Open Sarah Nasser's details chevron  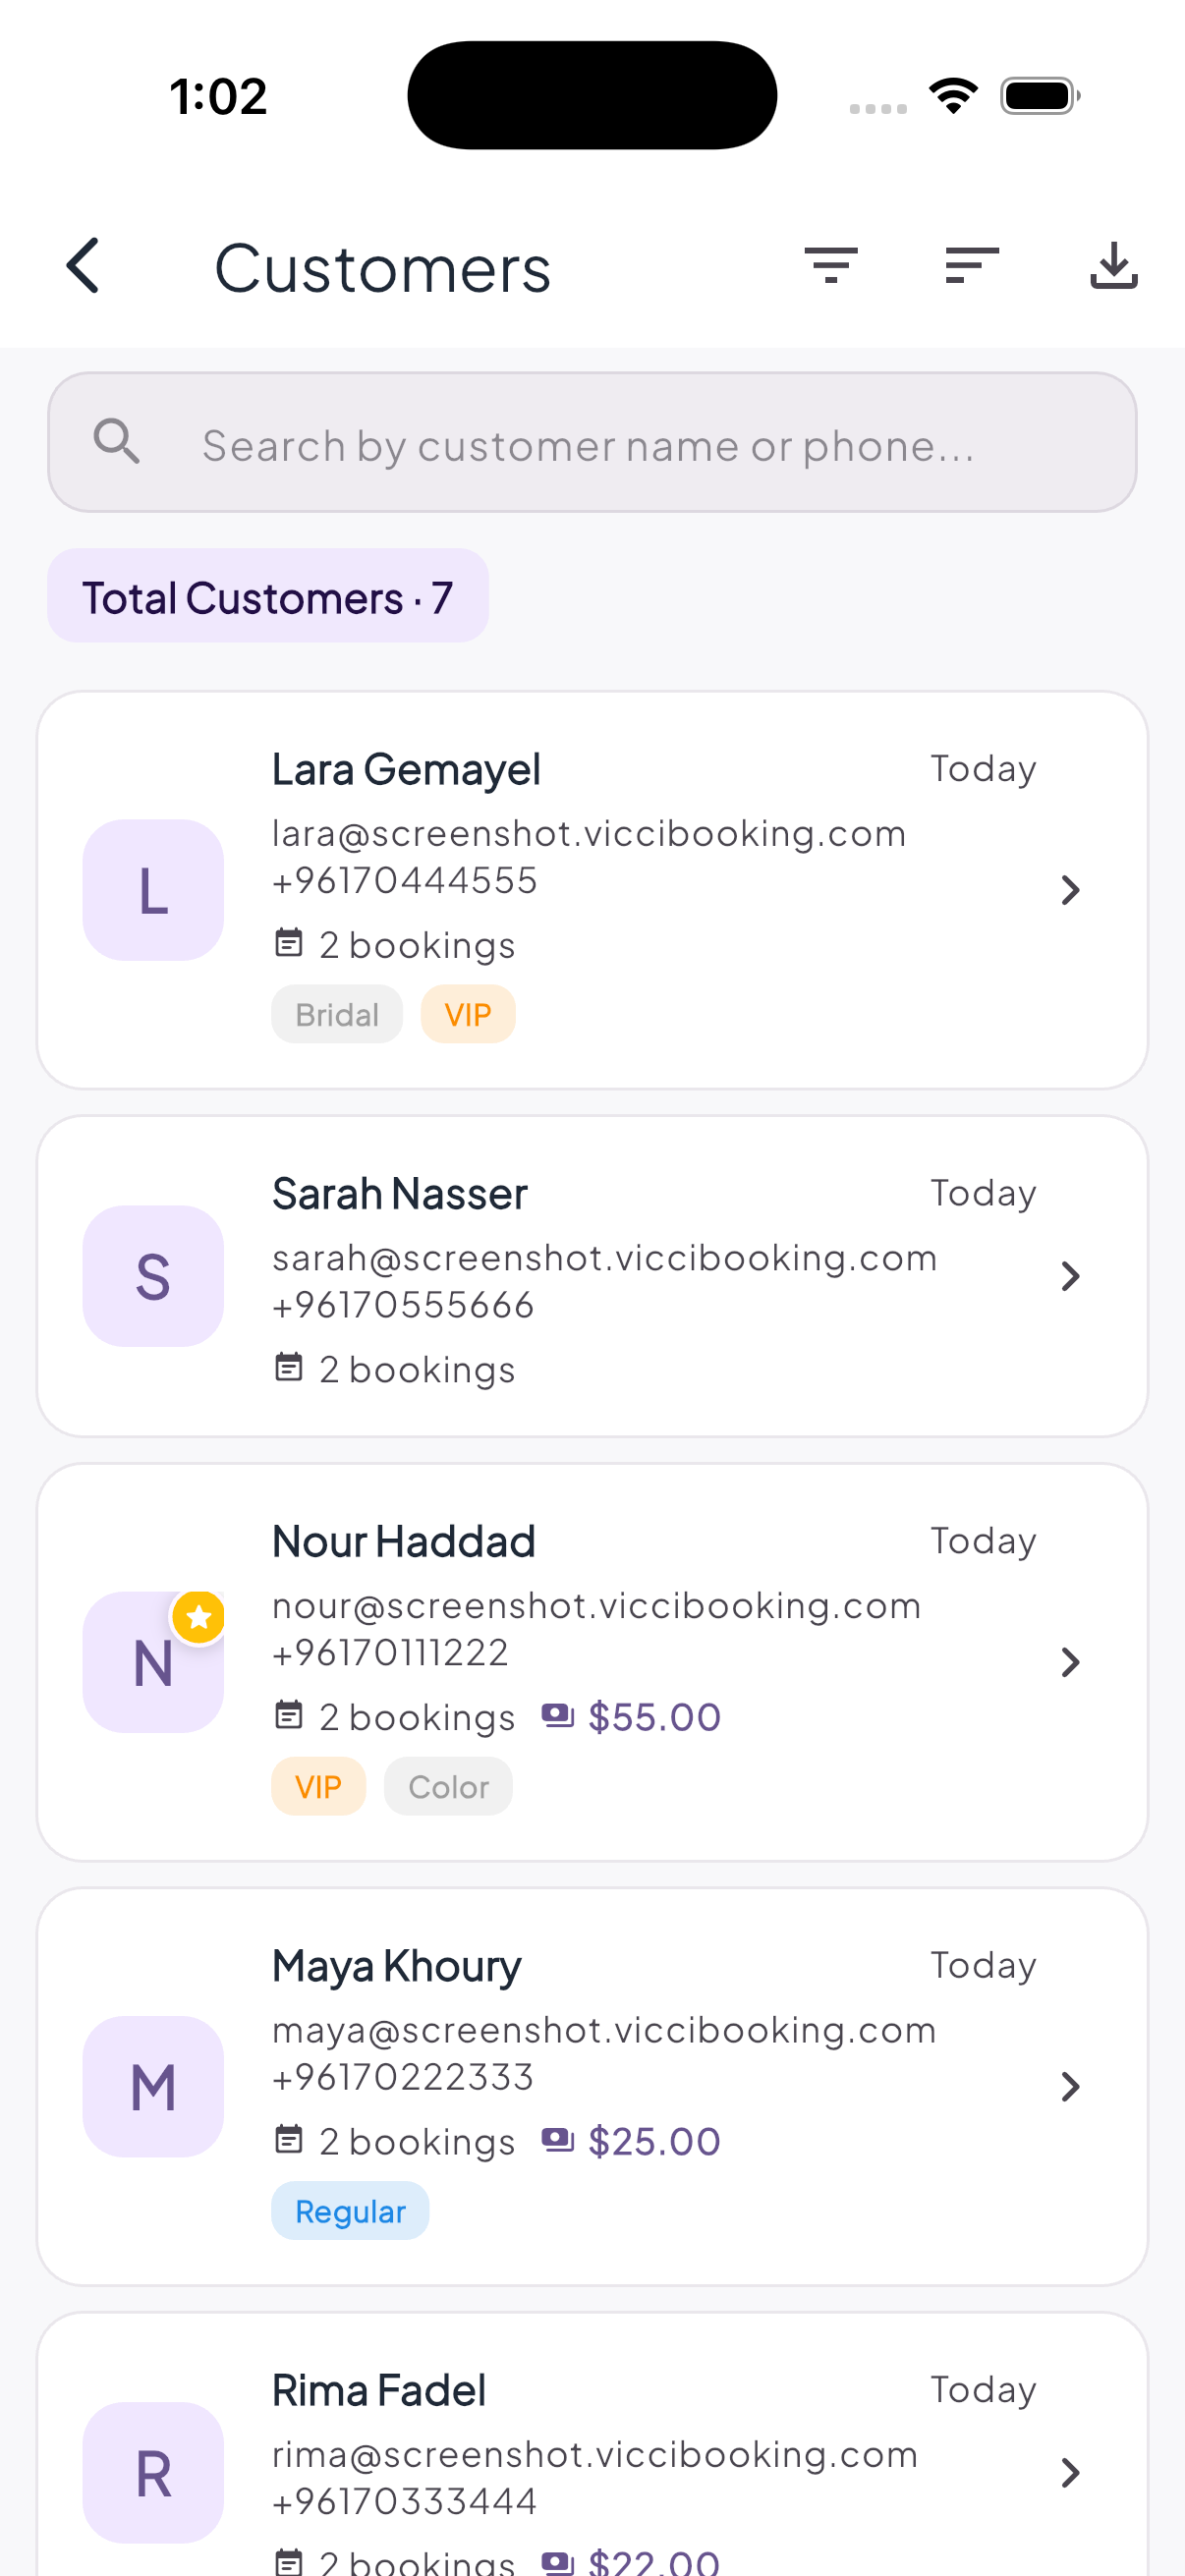click(x=1070, y=1276)
